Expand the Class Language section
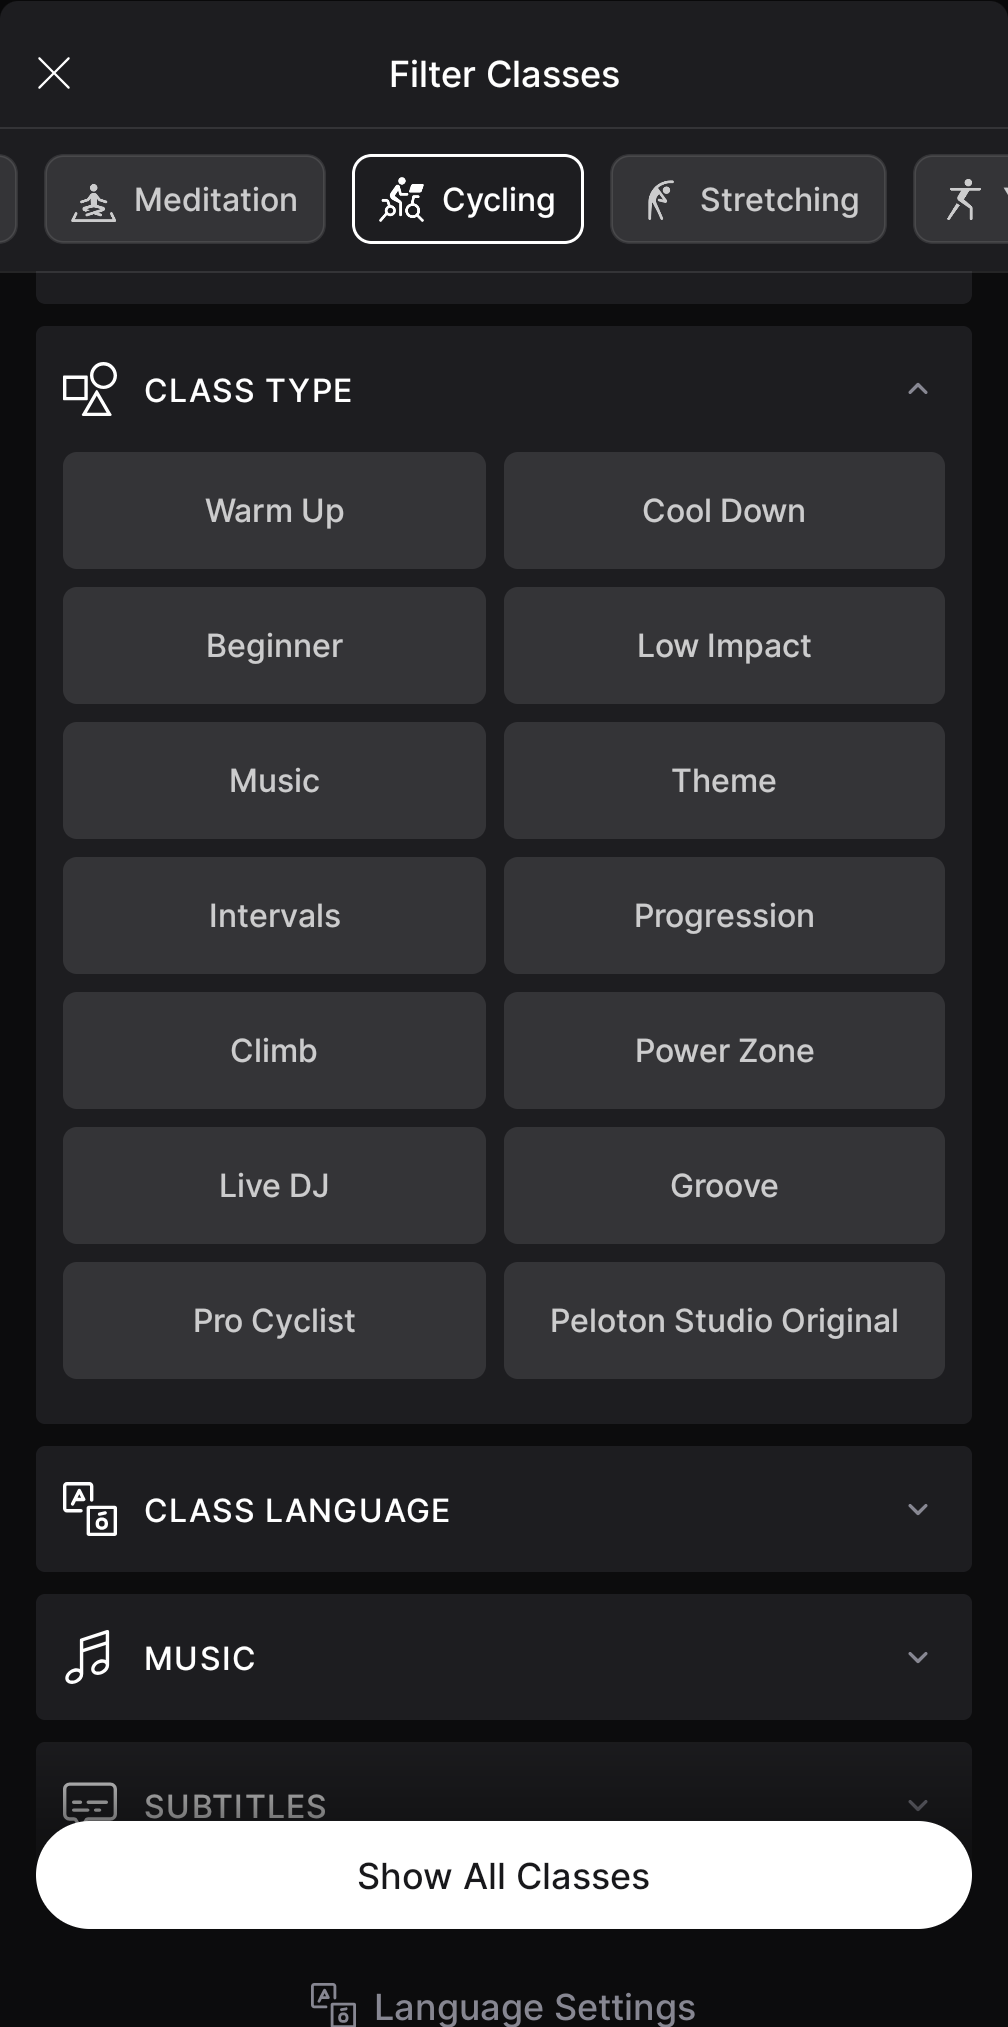Image resolution: width=1008 pixels, height=2027 pixels. tap(918, 1509)
